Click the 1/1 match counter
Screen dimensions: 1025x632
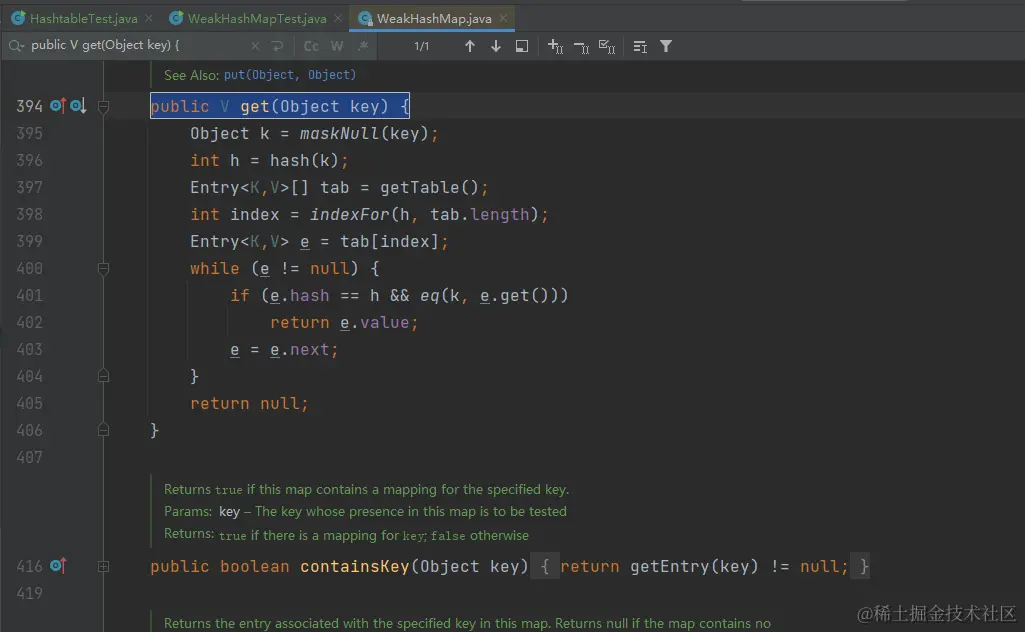(422, 46)
